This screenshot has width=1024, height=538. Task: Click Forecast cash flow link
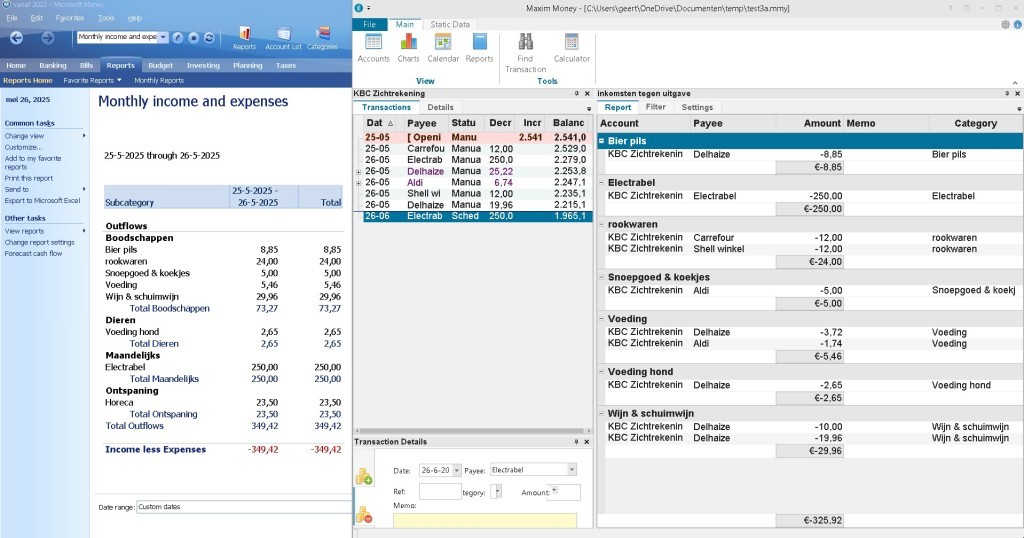coord(33,253)
